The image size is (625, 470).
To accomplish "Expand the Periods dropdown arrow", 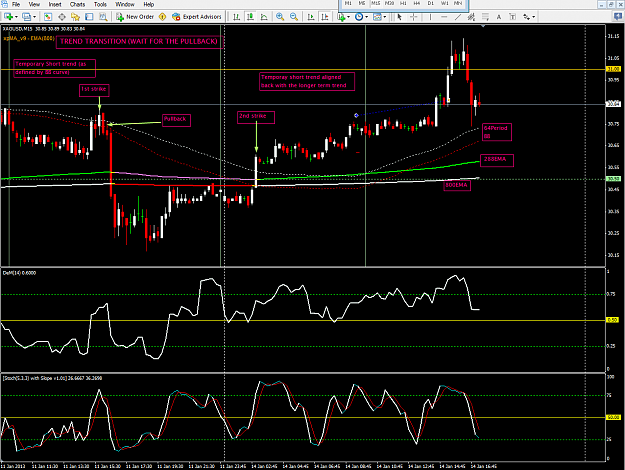I will coord(366,17).
